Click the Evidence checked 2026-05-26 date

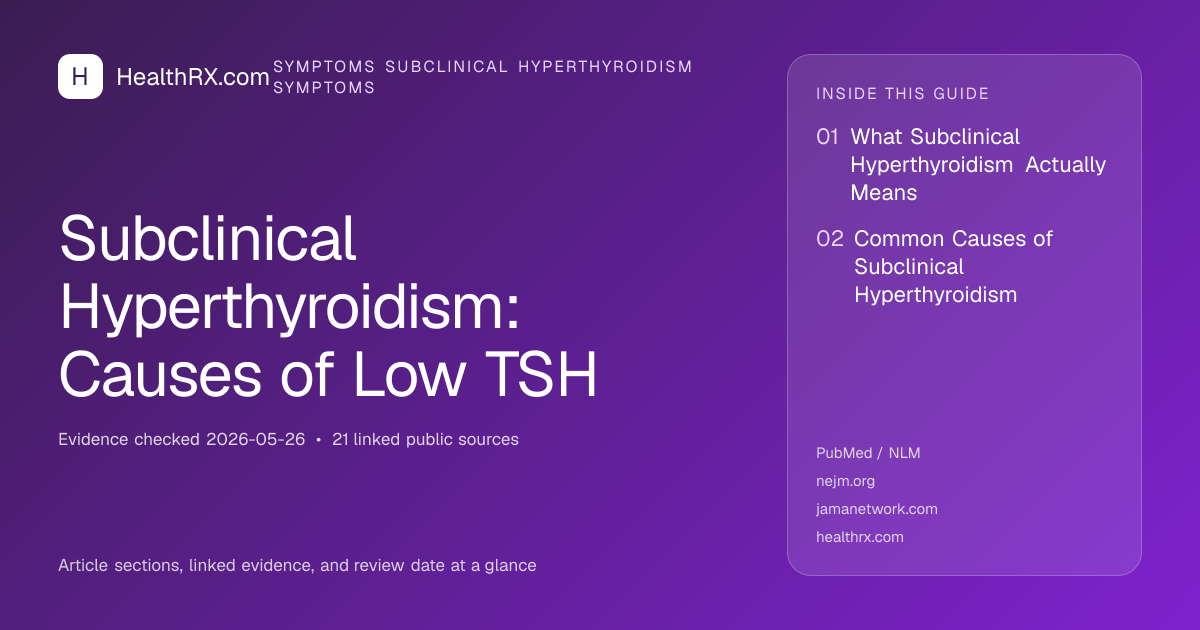[181, 439]
